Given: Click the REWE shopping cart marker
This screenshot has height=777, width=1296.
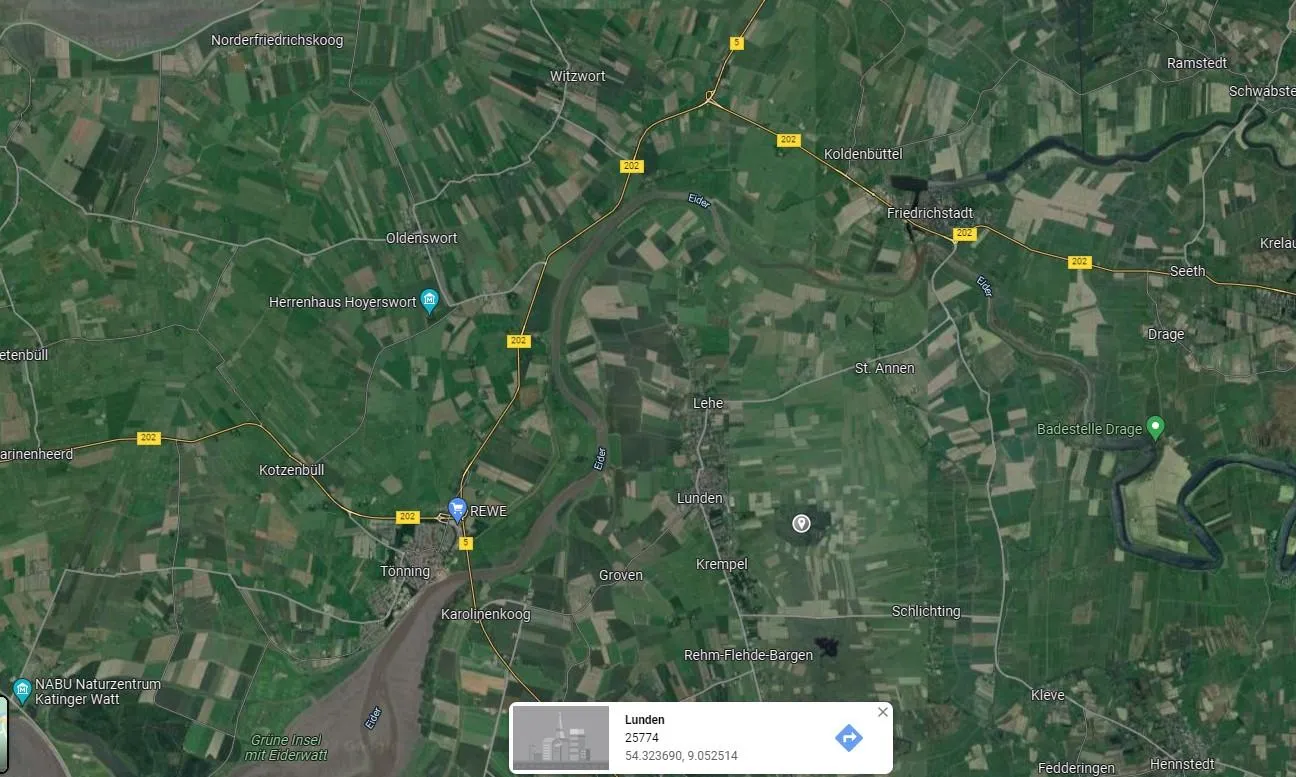Looking at the screenshot, I should coord(457,509).
